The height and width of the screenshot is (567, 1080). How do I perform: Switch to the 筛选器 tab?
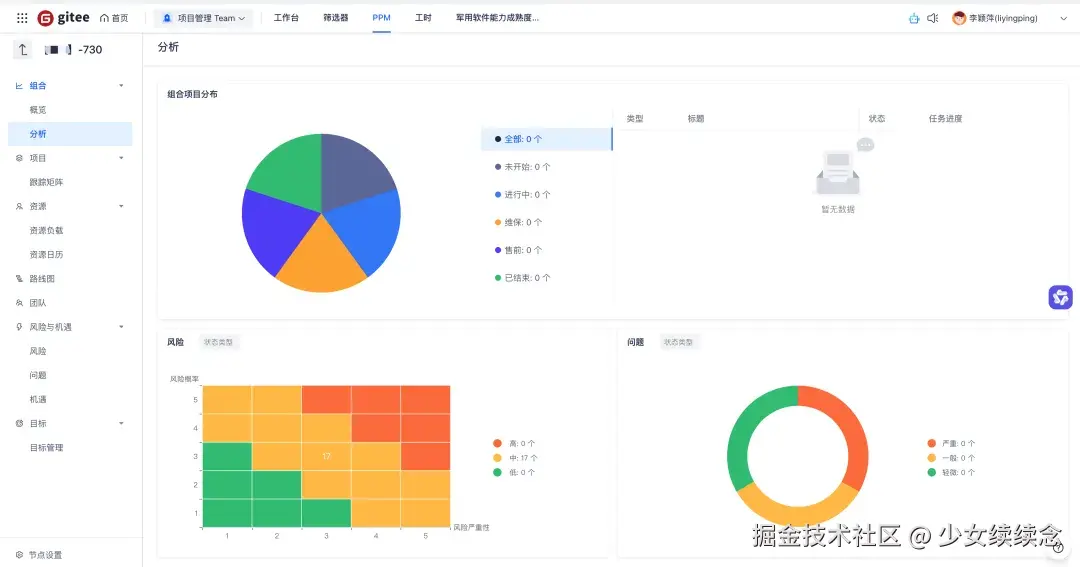335,18
